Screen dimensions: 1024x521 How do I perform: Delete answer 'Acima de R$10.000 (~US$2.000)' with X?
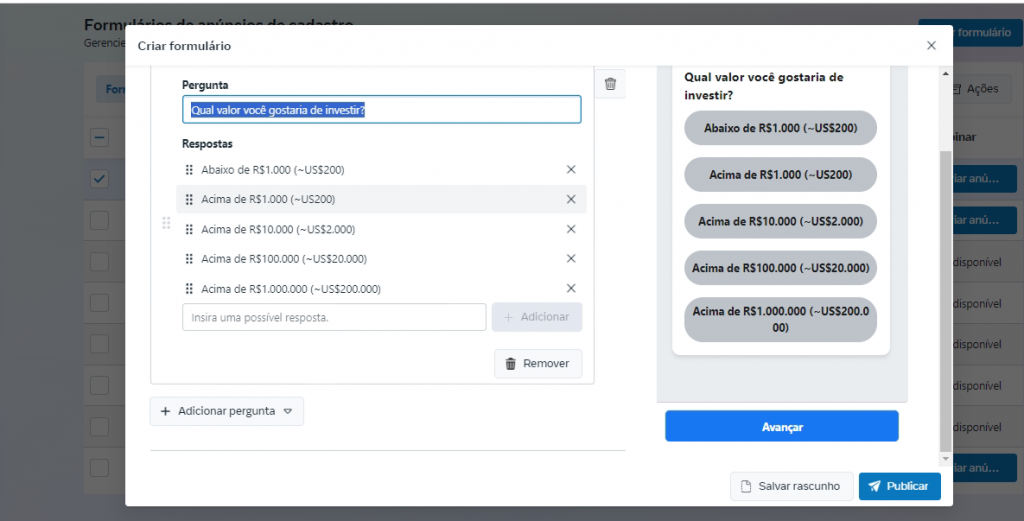[x=571, y=229]
